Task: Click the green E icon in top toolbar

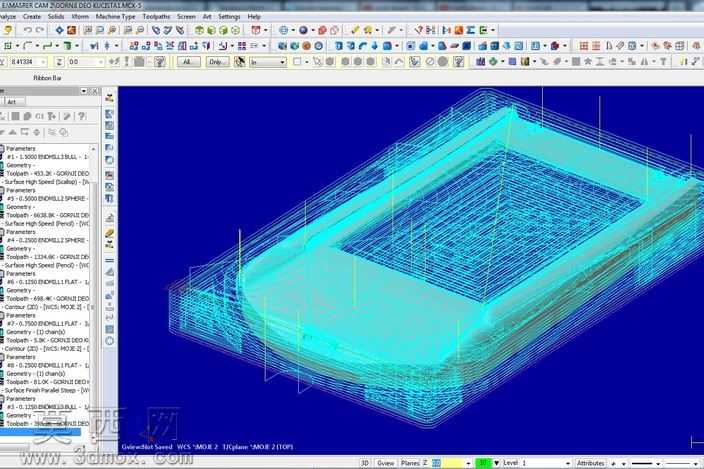Action: pyautogui.click(x=483, y=30)
